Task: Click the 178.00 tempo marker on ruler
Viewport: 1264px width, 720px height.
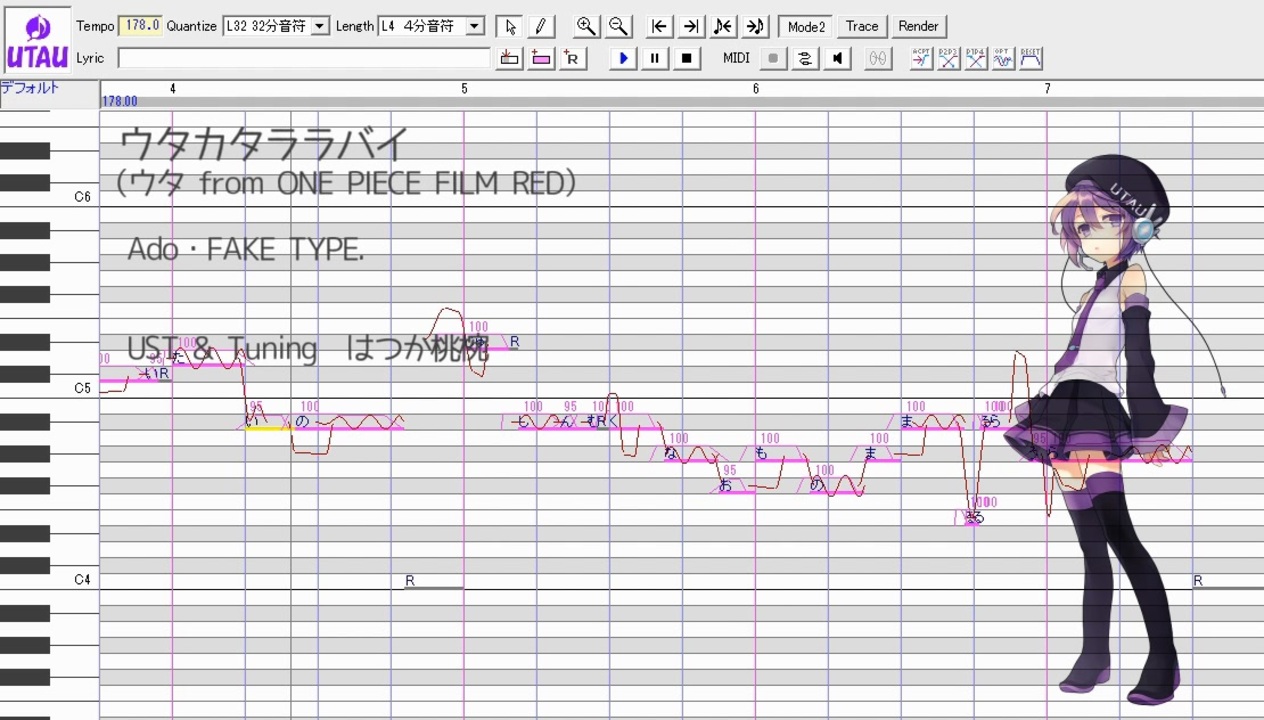Action: tap(120, 102)
